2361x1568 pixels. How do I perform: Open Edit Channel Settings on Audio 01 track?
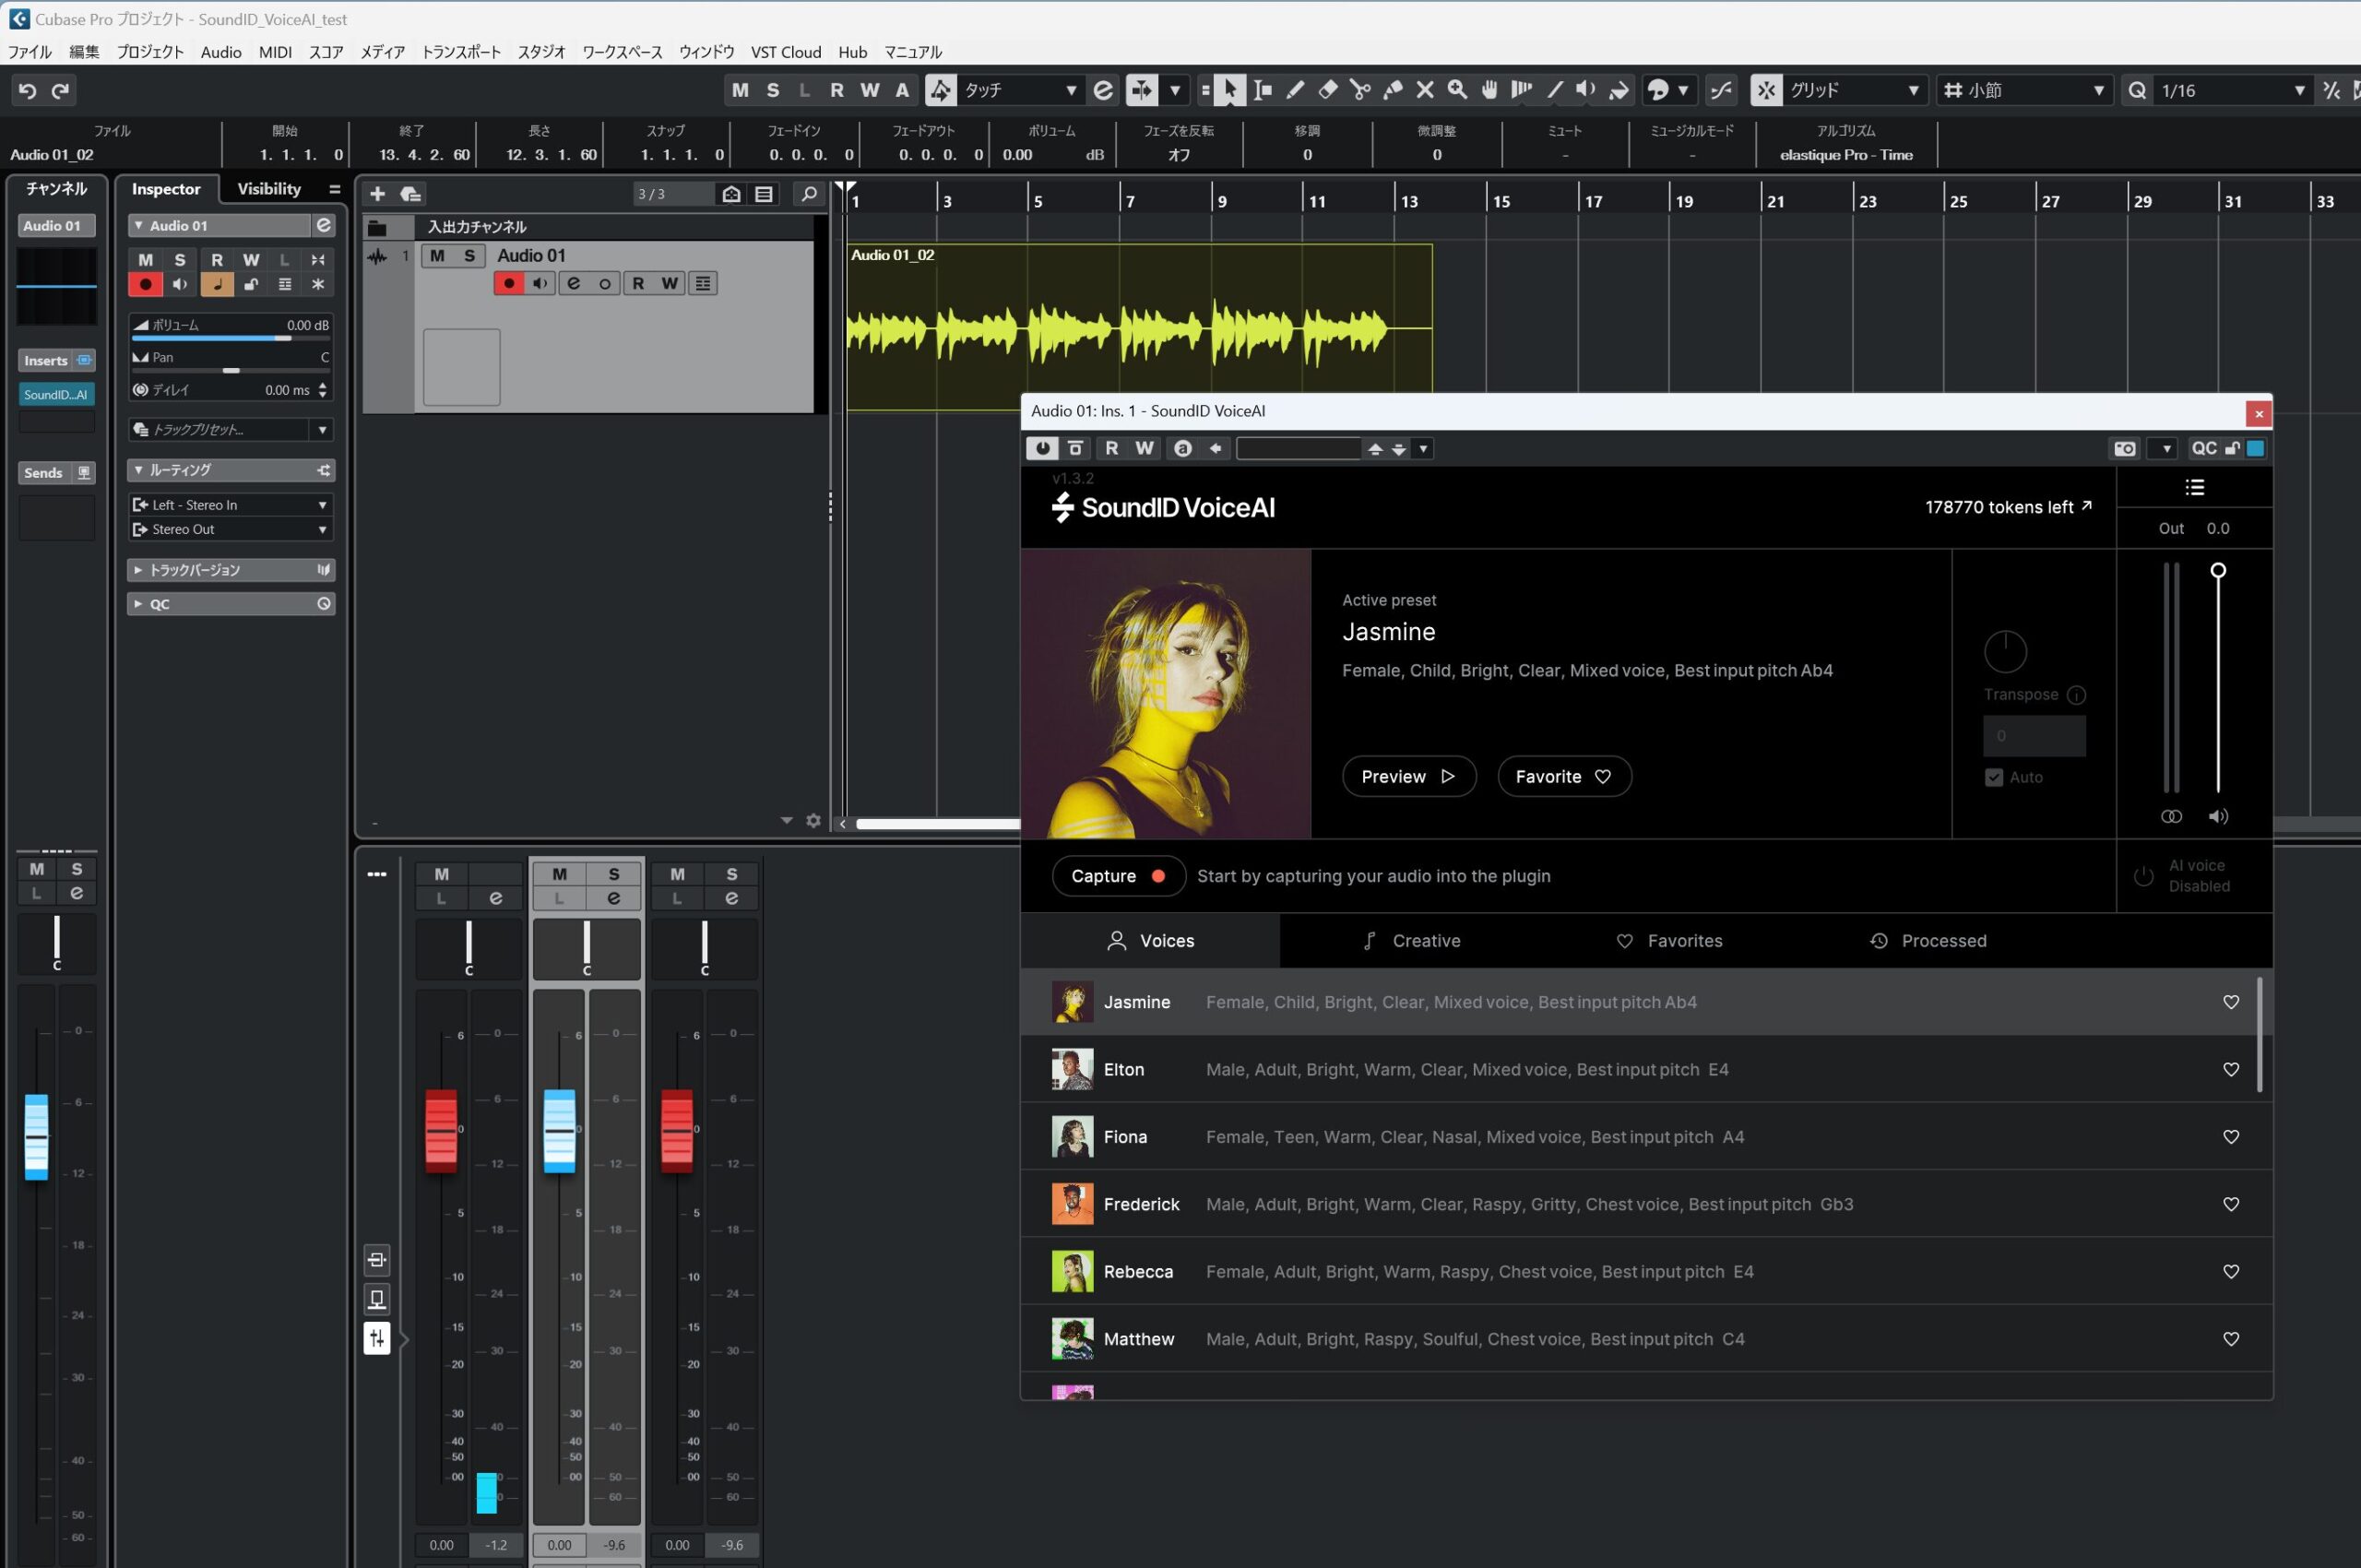pyautogui.click(x=573, y=283)
